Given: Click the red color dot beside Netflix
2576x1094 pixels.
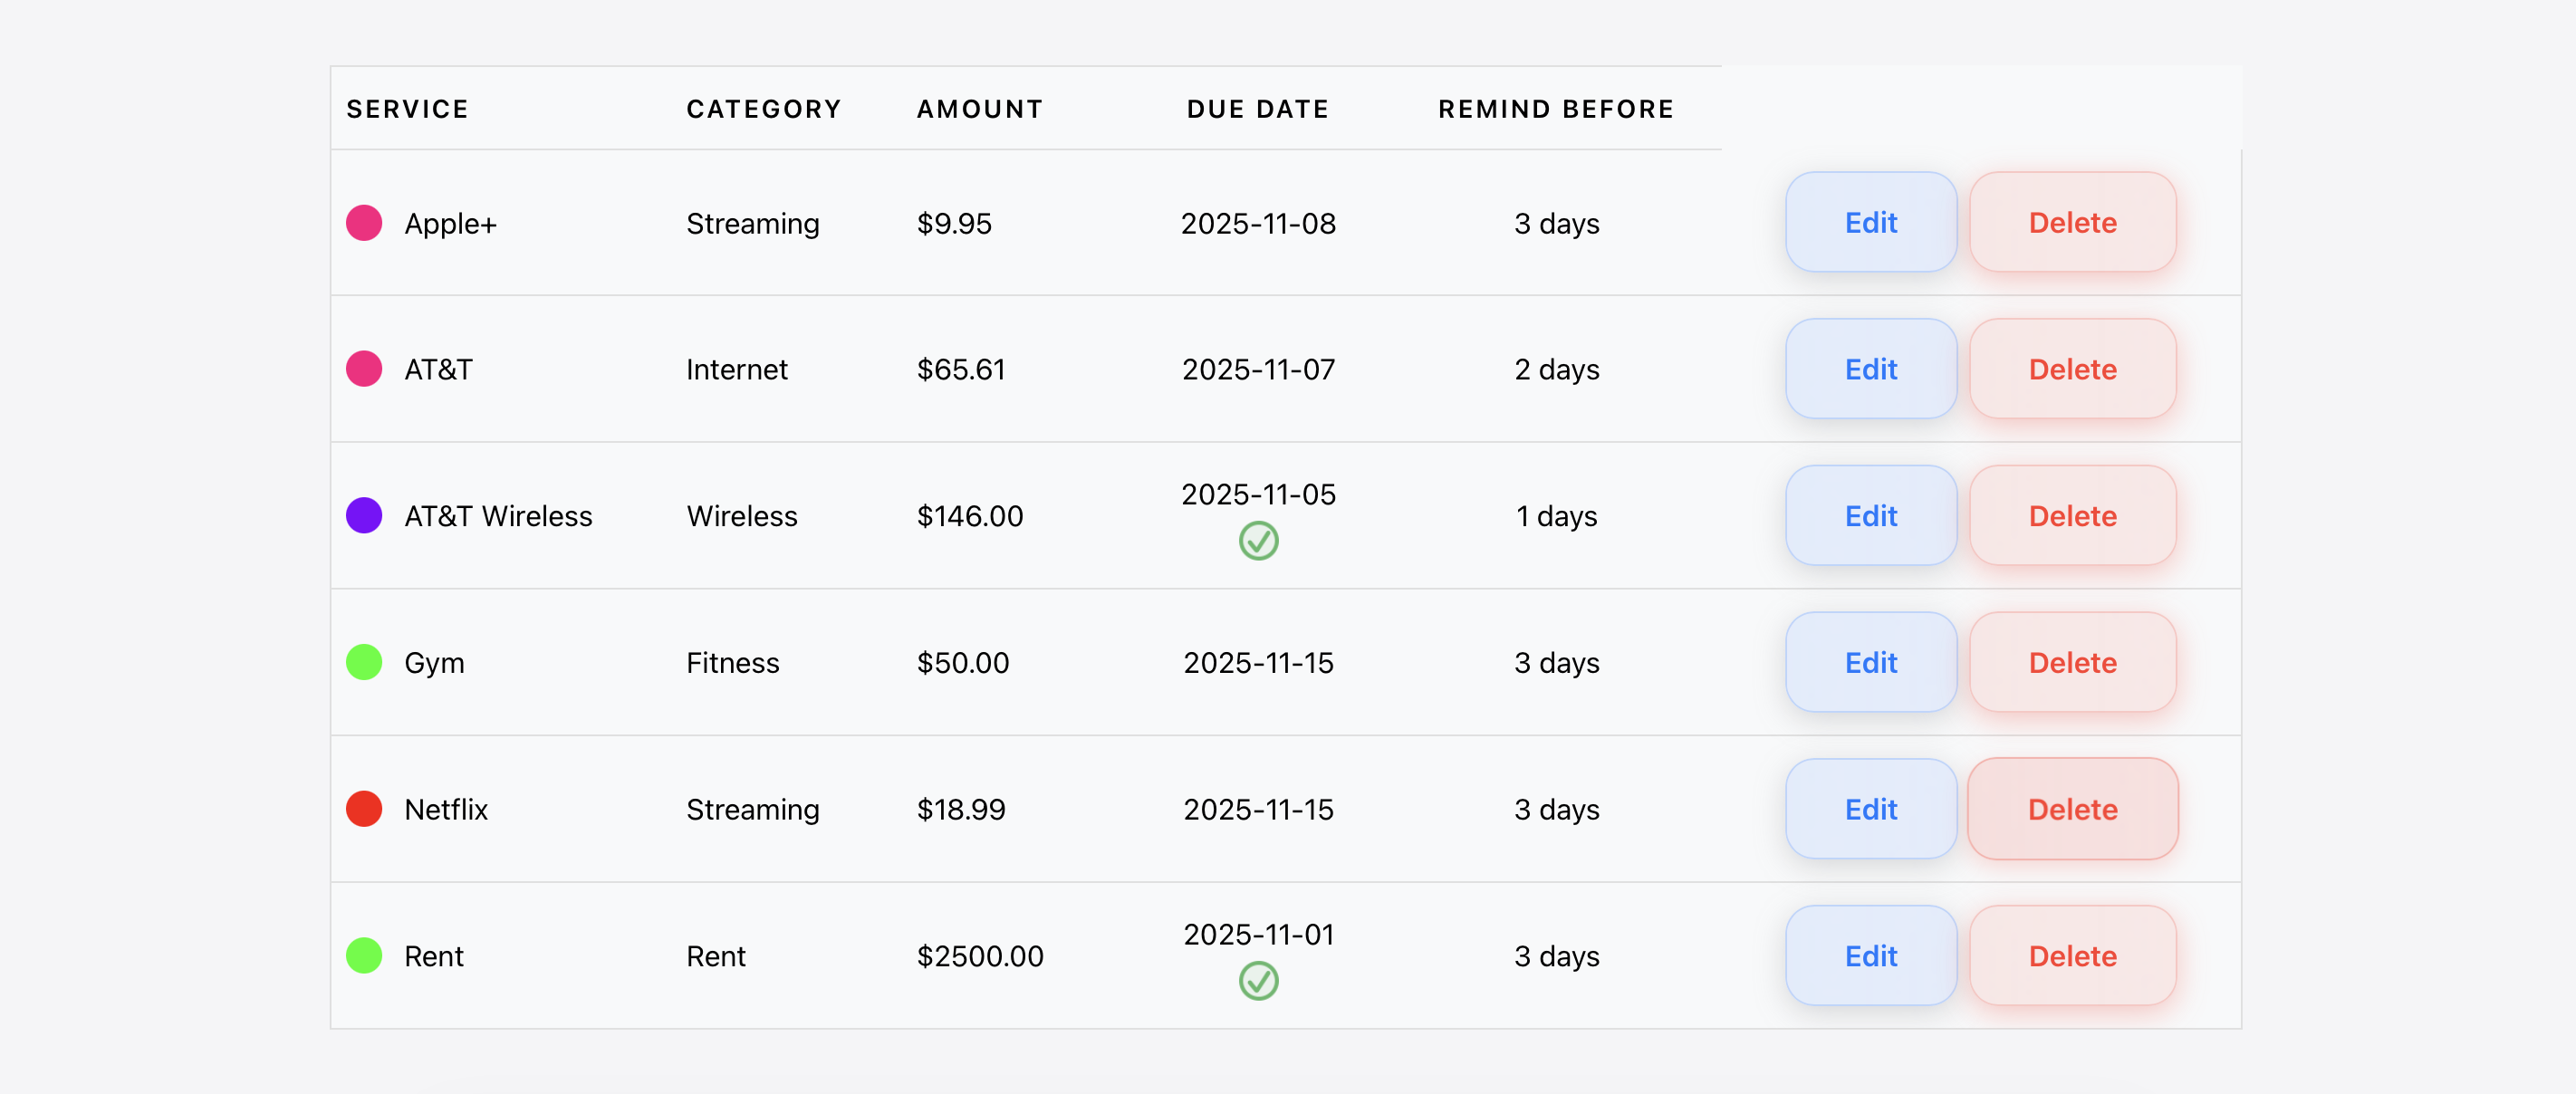Looking at the screenshot, I should click(x=364, y=809).
